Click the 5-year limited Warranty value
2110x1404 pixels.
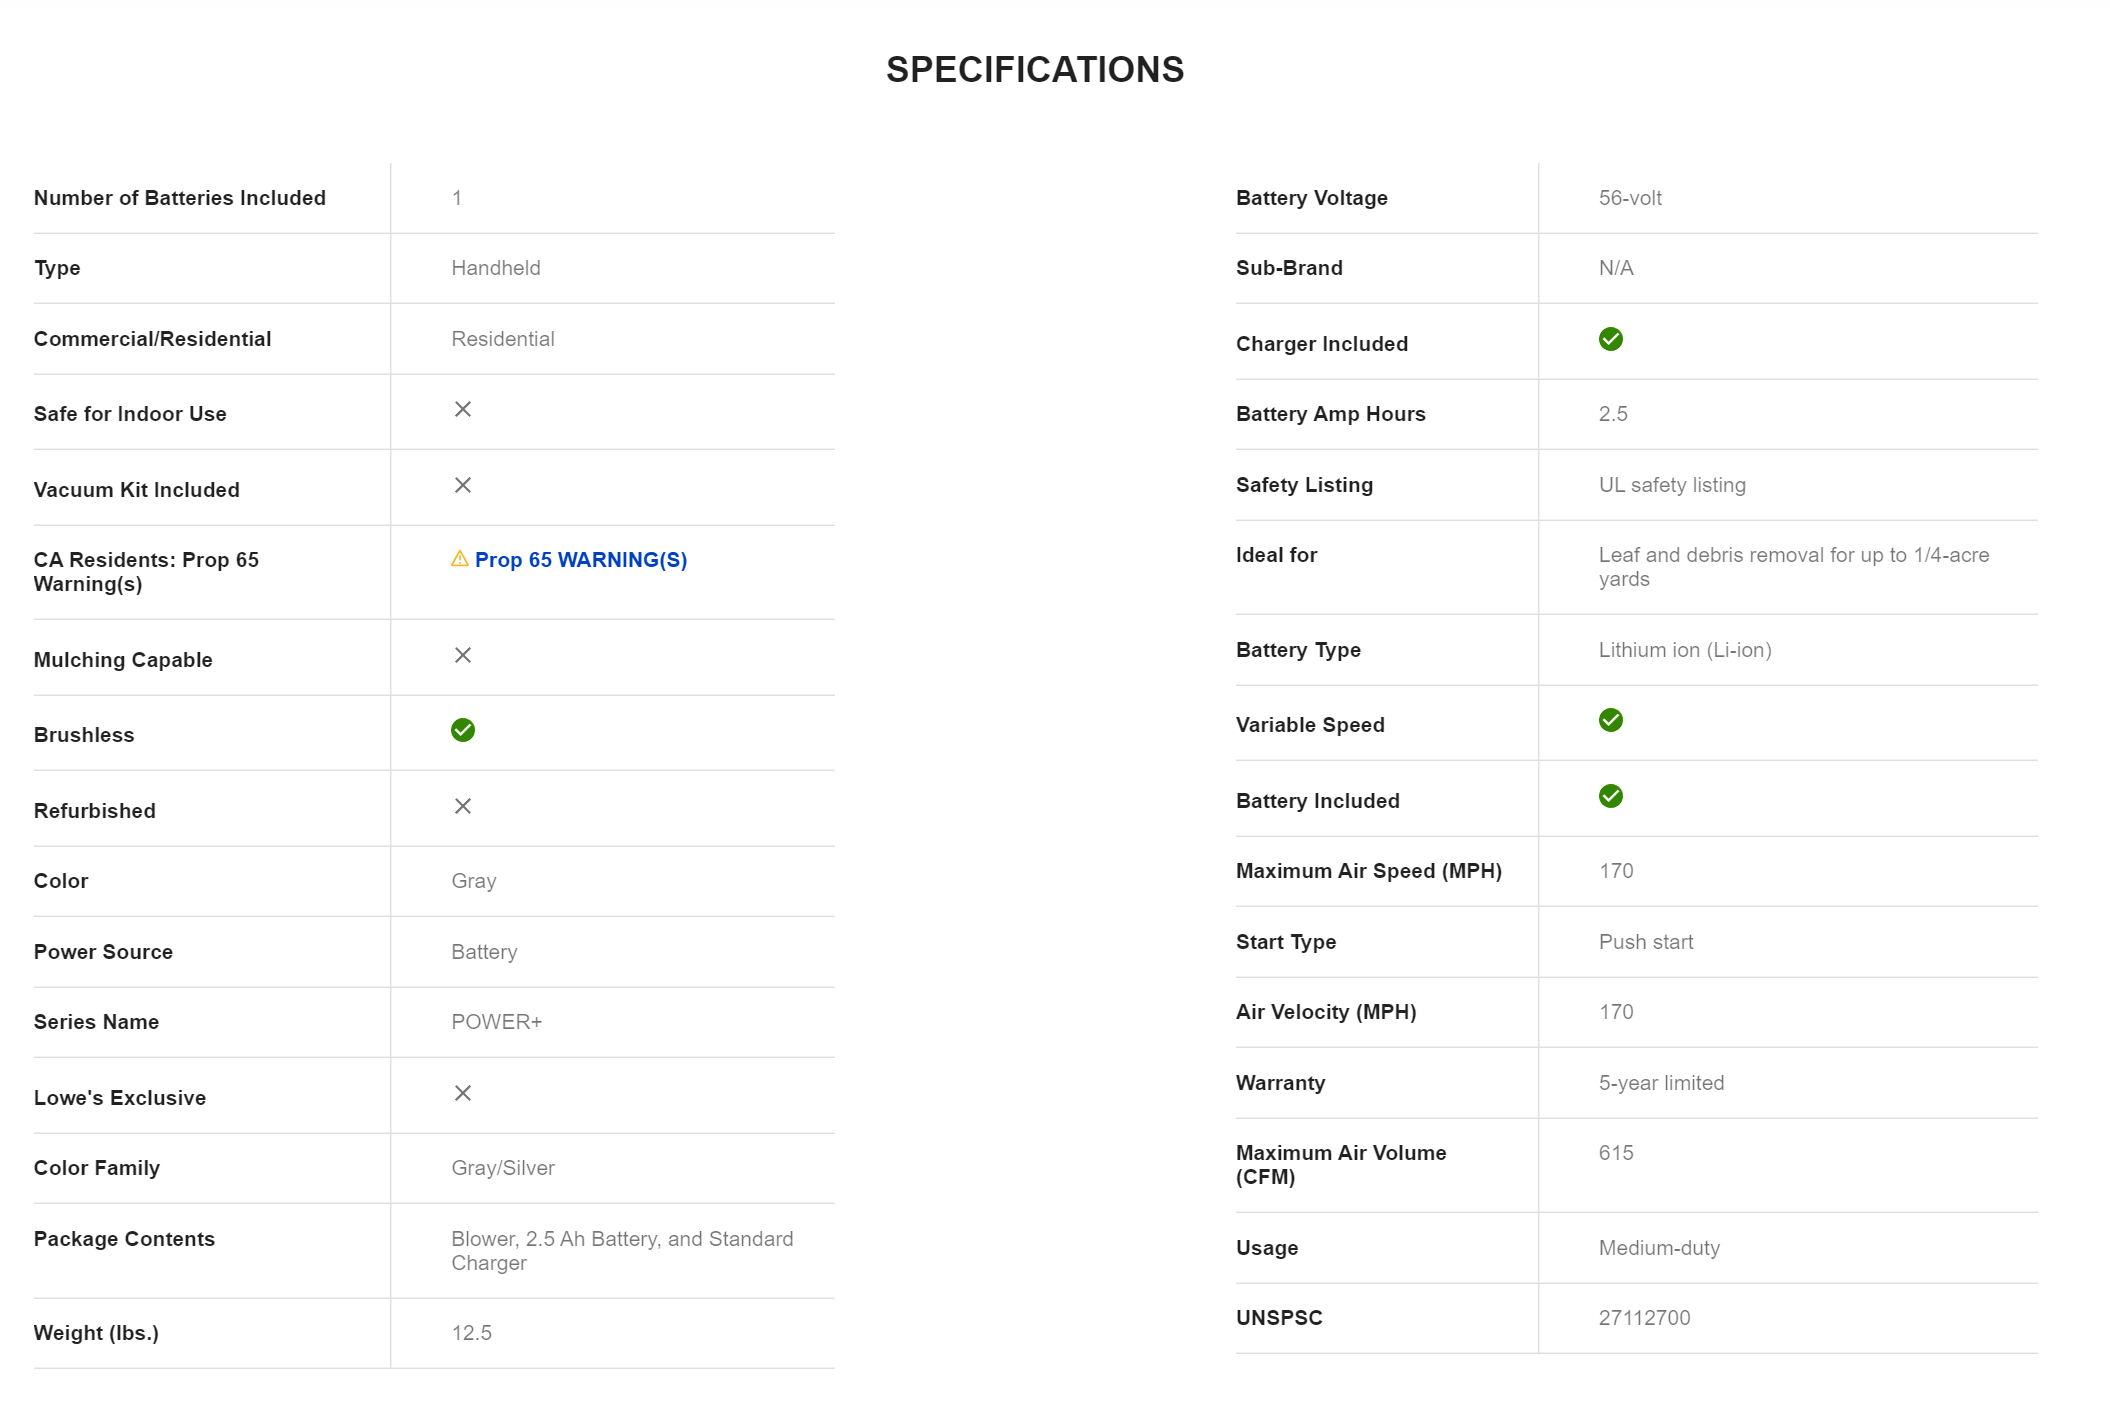click(1661, 1083)
